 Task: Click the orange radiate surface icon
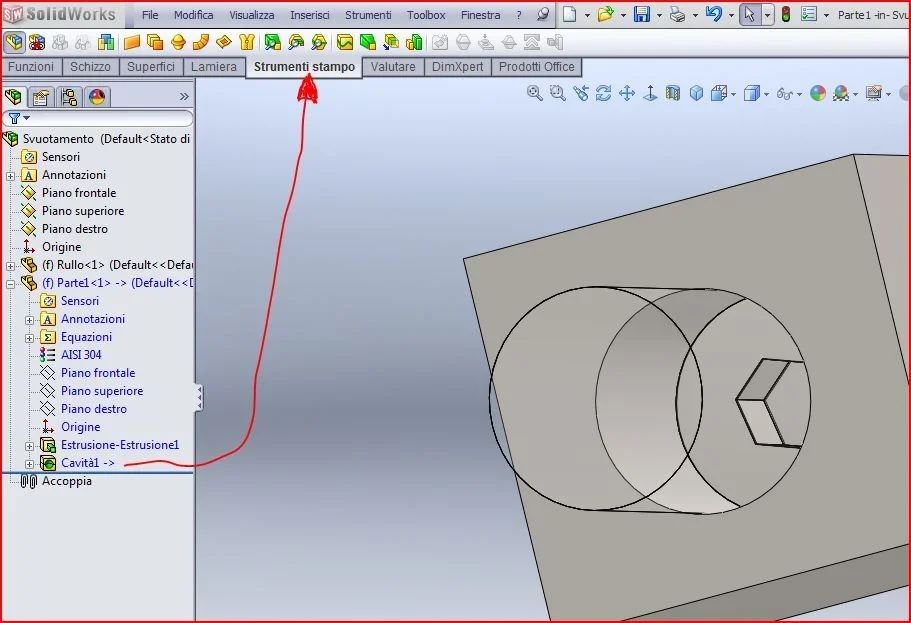click(178, 42)
